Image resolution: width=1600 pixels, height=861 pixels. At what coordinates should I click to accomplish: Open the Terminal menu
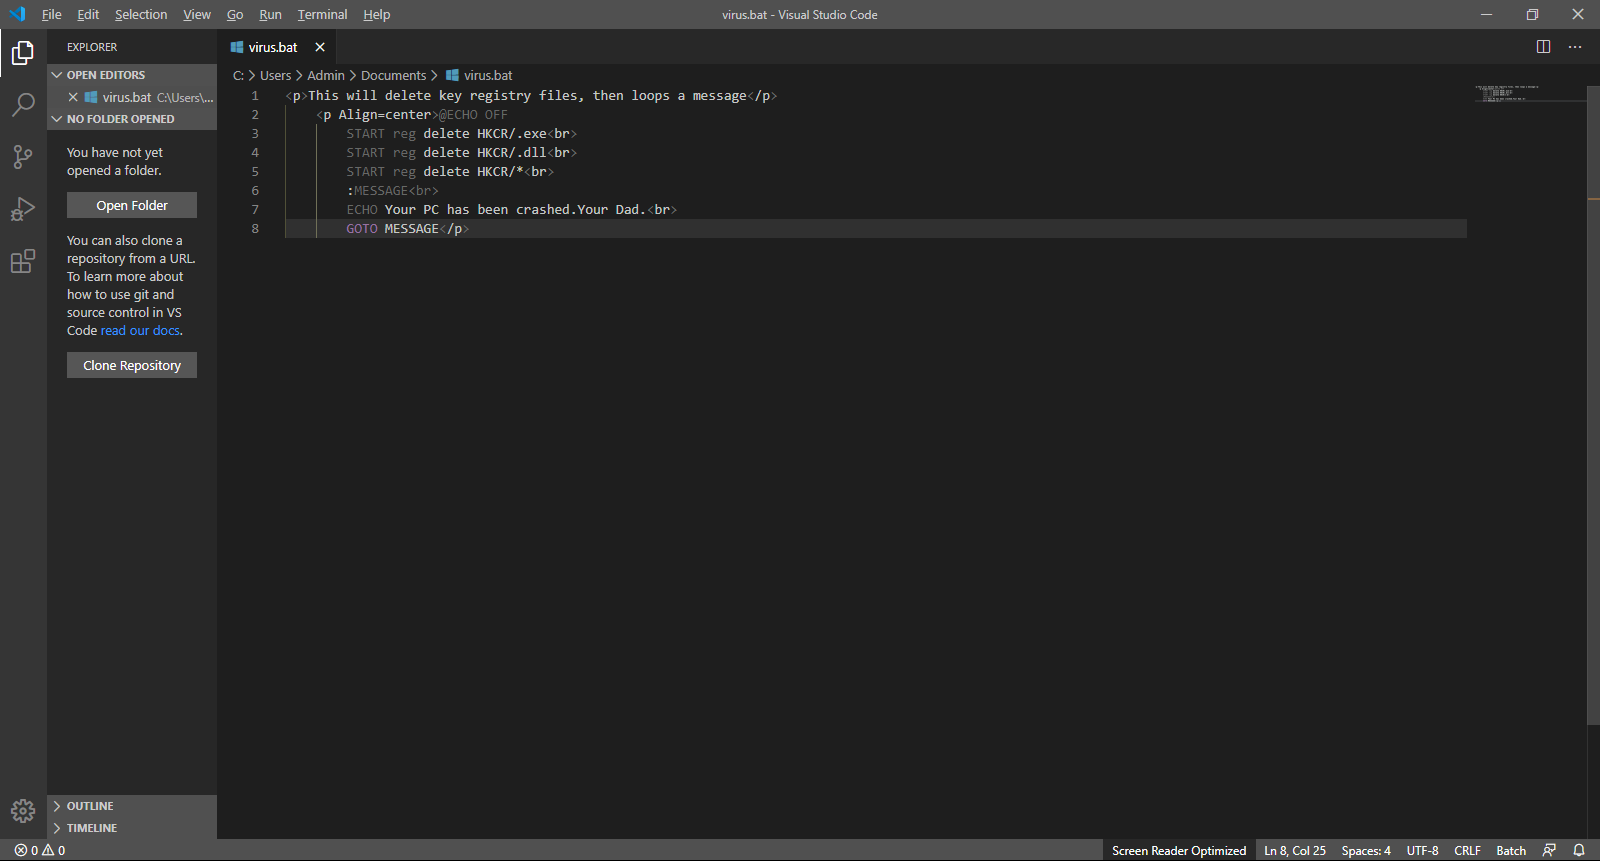[x=322, y=14]
